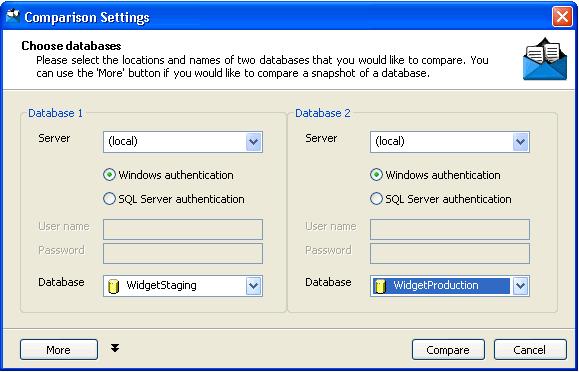Click the Database 2 Password field

tap(450, 253)
